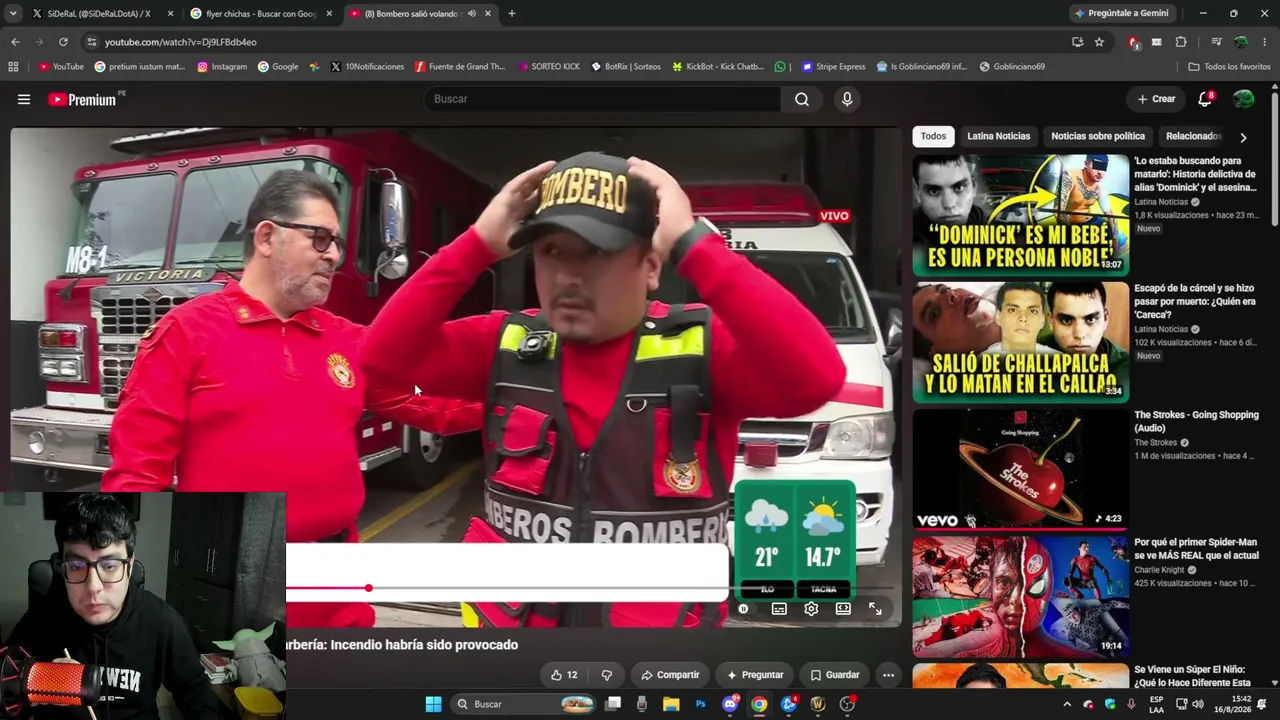
Task: Open 'Por qué el primer Spider-Man' title
Action: pyautogui.click(x=1196, y=549)
